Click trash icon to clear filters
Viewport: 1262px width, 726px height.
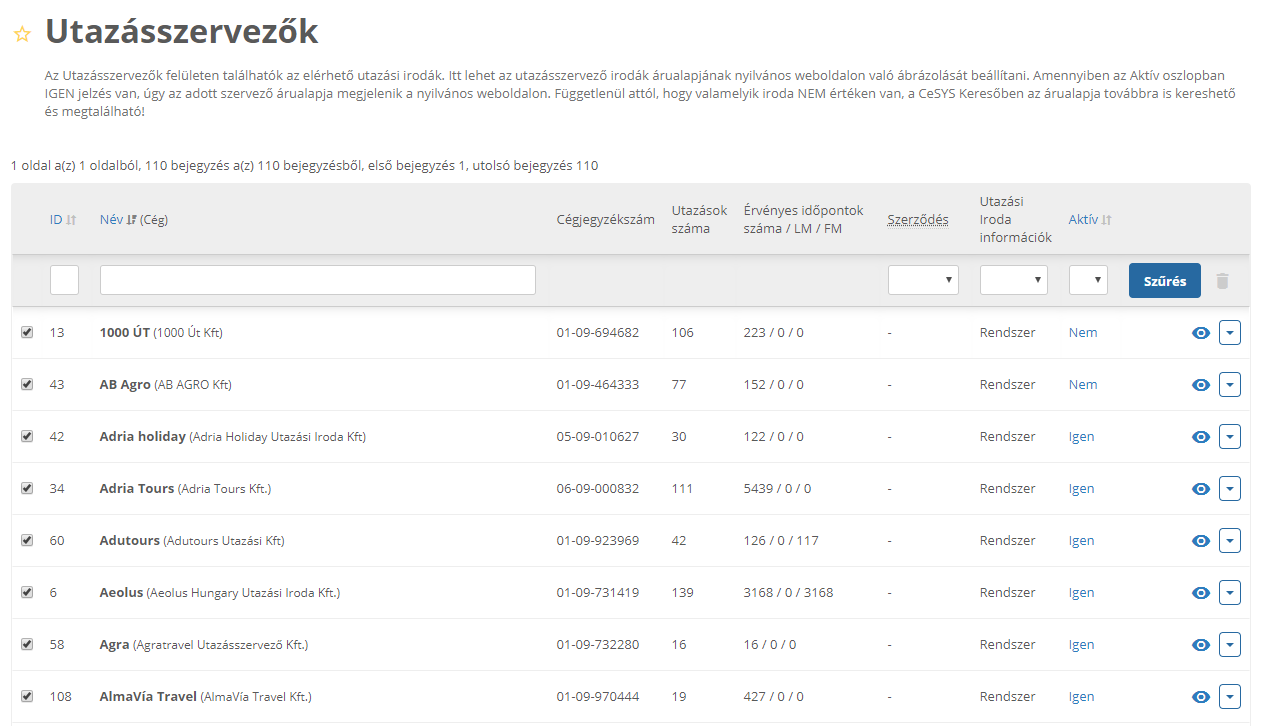click(x=1222, y=281)
